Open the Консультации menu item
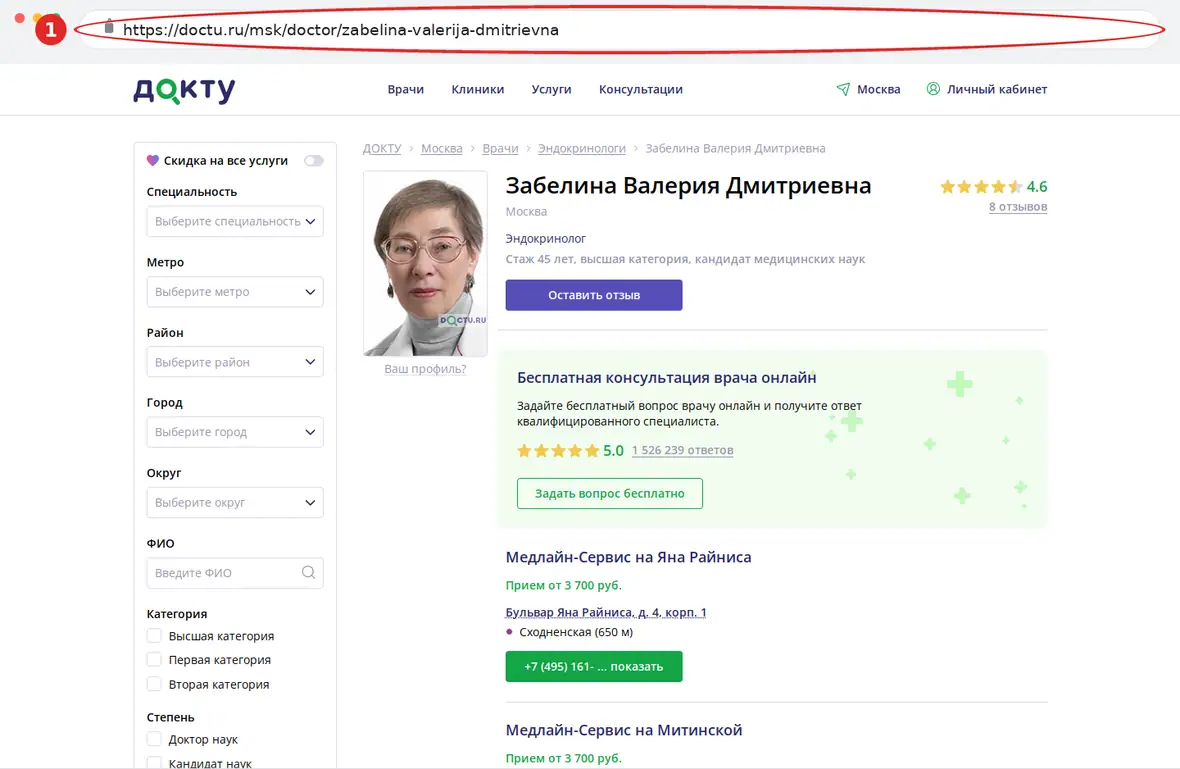 641,89
